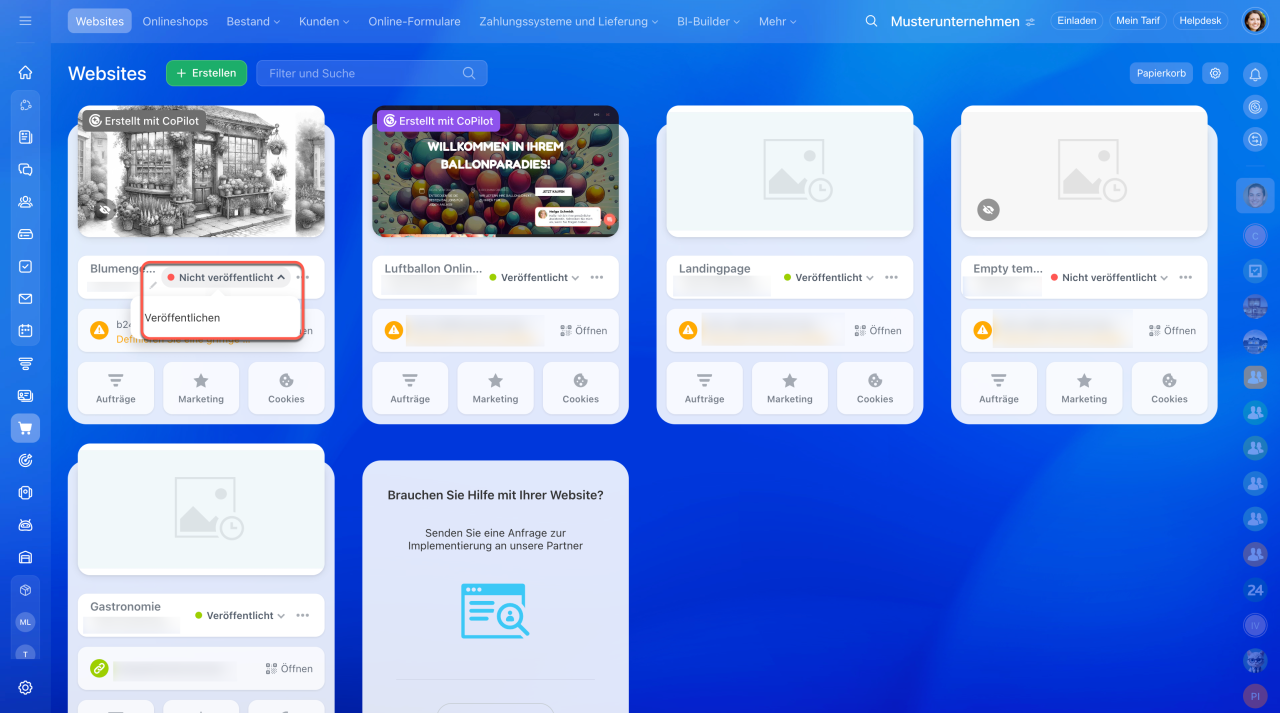1280x713 pixels.
Task: Toggle hidden-eye icon on Empty template thumbnail
Action: tap(988, 210)
